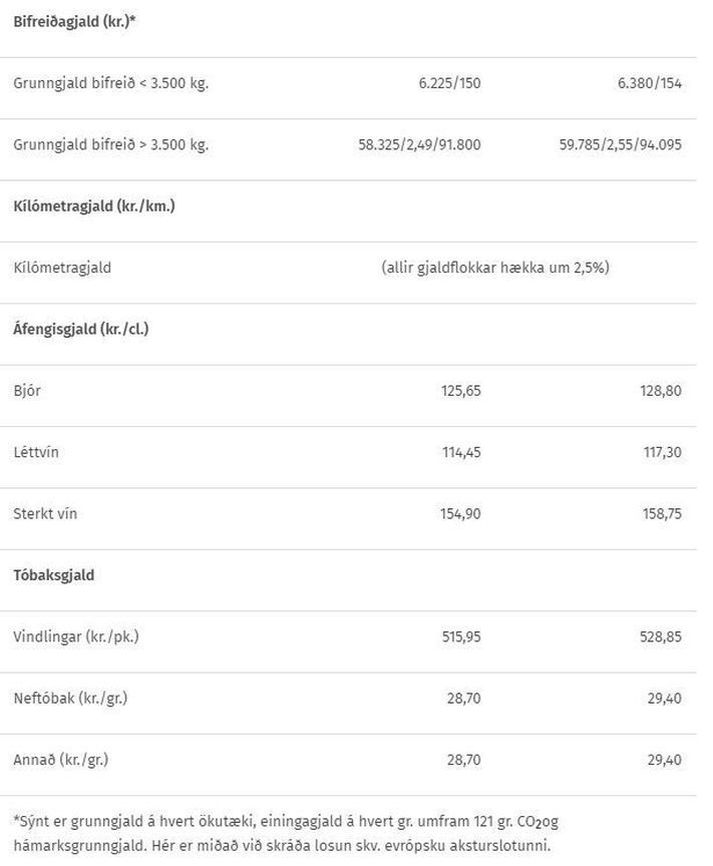This screenshot has width=713, height=866.
Task: Click the 59.785/2,55/94.095 value
Action: (620, 144)
